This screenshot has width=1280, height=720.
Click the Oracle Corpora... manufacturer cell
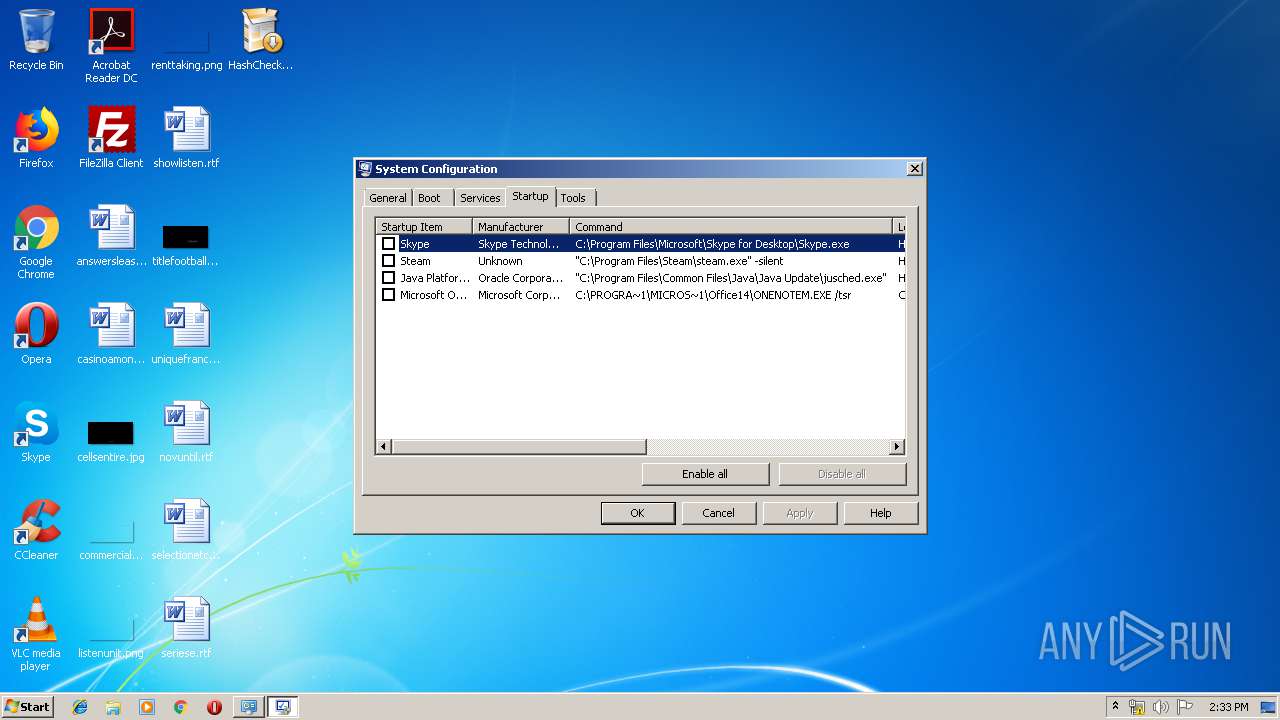click(x=520, y=278)
